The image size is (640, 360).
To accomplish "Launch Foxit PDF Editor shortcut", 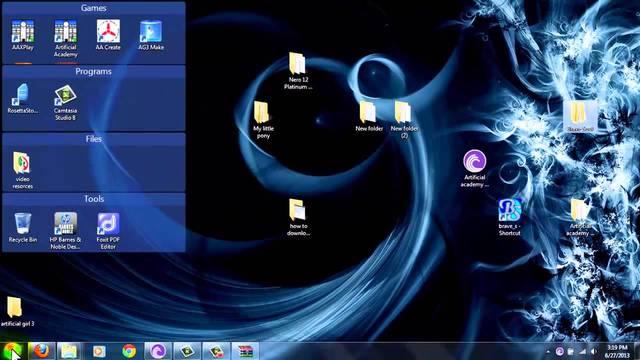I will point(108,231).
